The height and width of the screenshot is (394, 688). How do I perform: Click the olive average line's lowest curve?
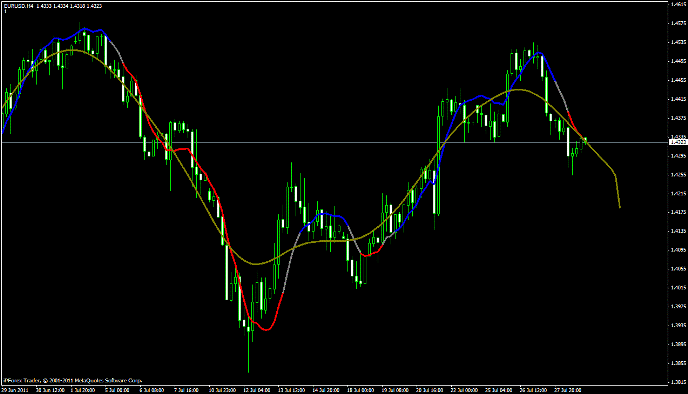tap(257, 264)
